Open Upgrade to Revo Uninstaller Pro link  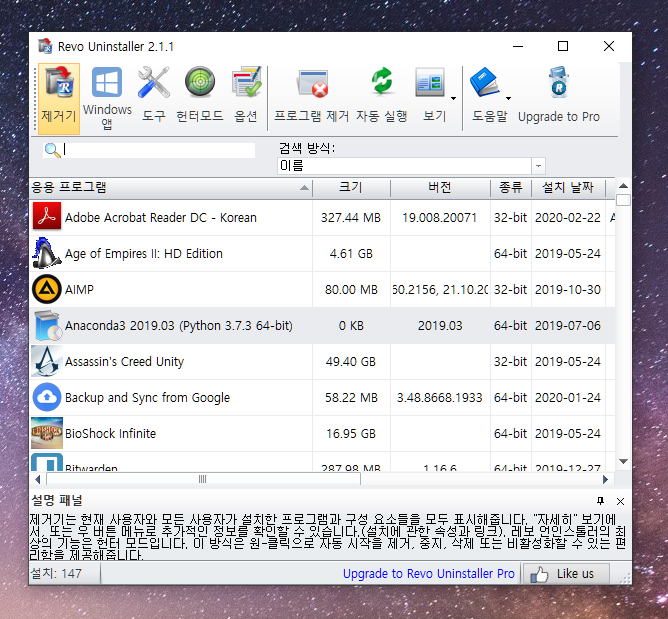tap(429, 574)
